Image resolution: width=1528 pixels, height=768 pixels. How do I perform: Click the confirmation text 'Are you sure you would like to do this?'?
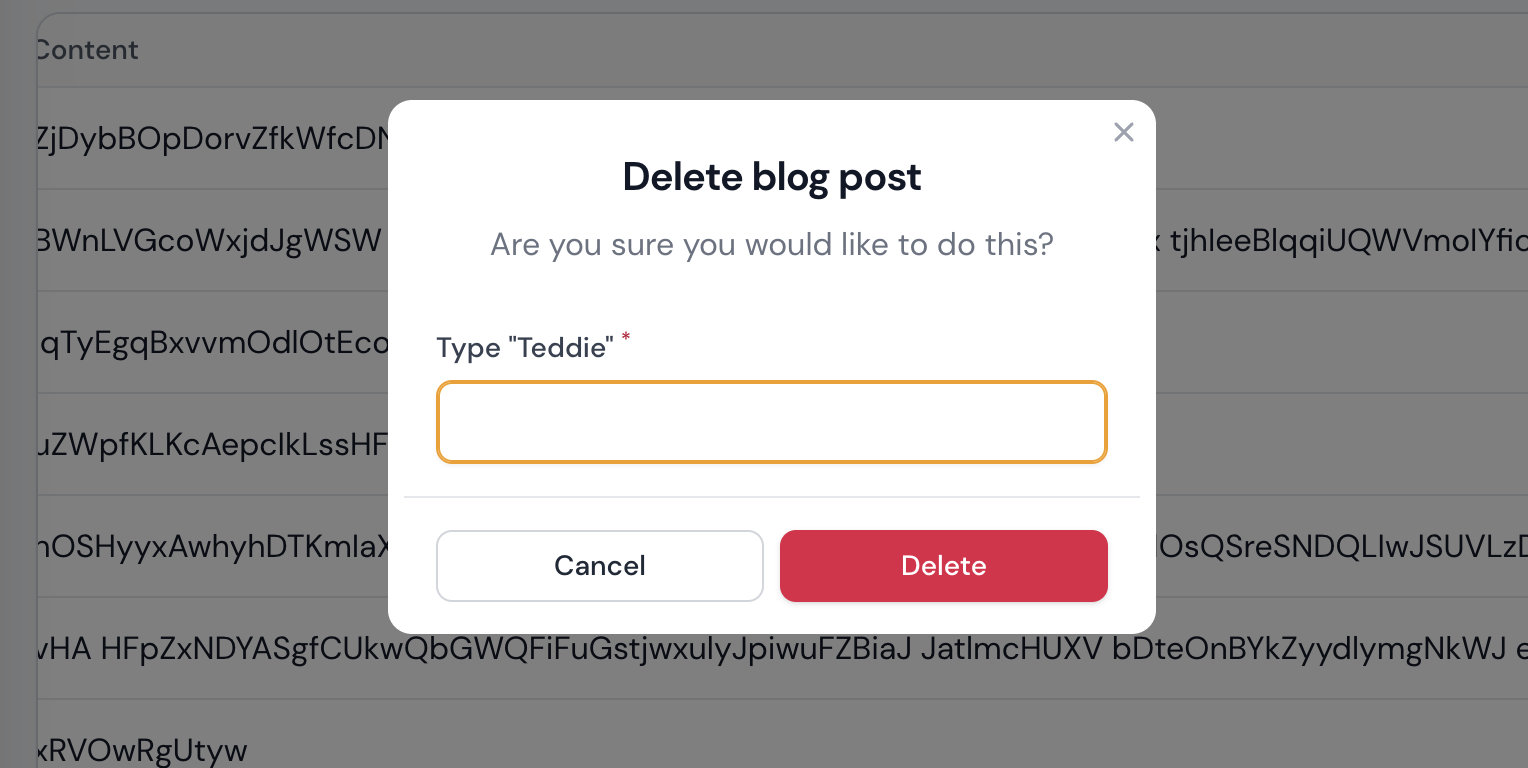point(771,245)
